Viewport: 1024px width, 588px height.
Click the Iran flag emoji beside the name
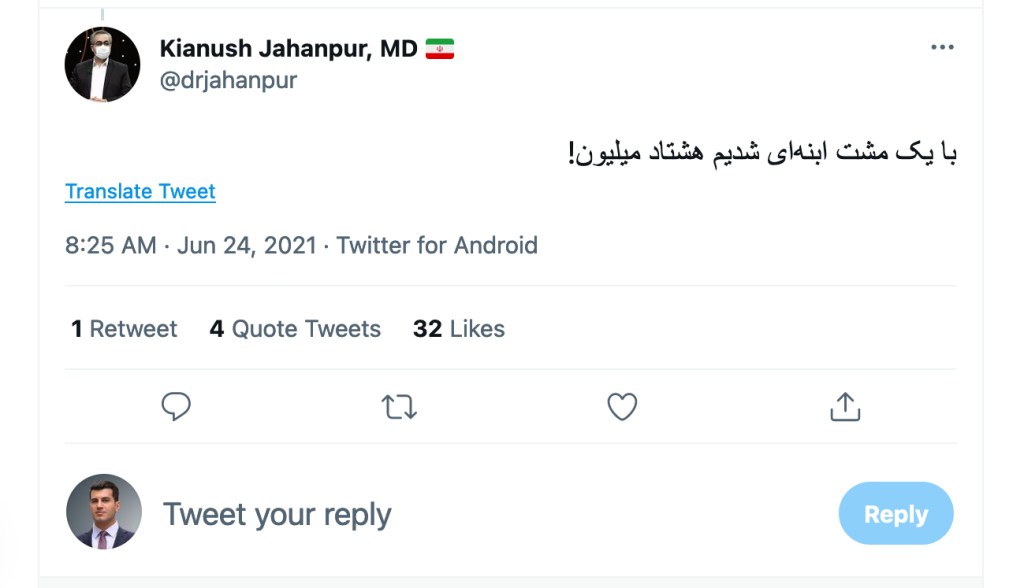tap(440, 49)
